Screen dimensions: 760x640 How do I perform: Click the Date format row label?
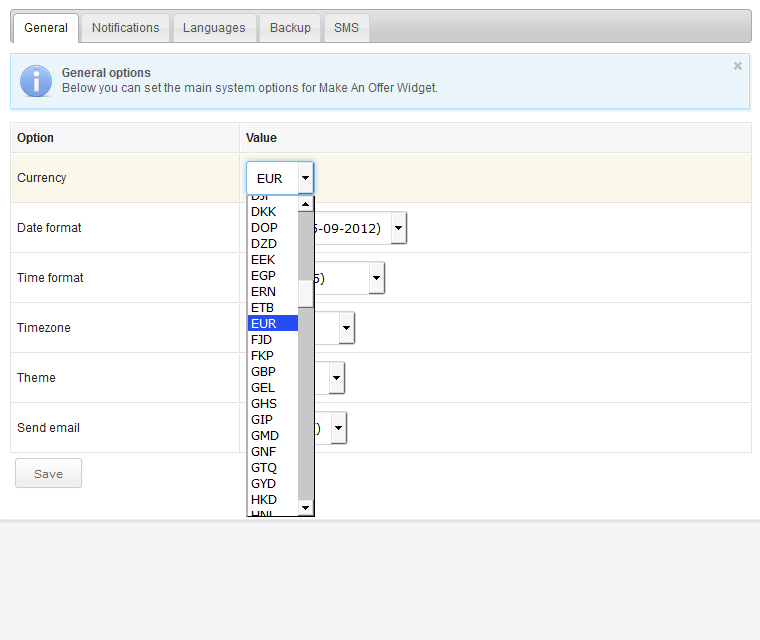click(x=49, y=228)
